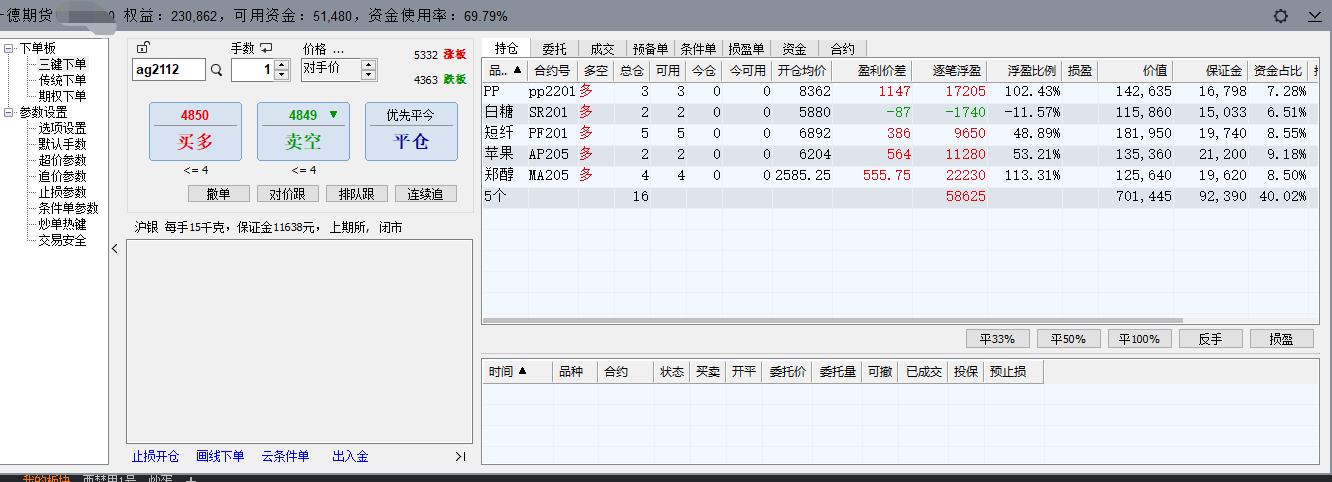Select 追价参数 in the tree
Screen dimensions: 1332x482
62,176
